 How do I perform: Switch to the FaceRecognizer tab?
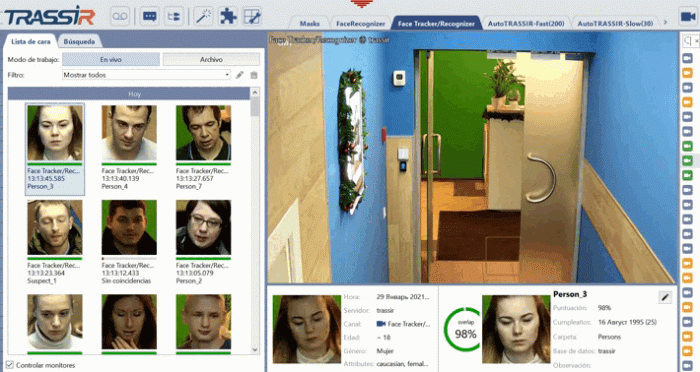click(360, 23)
